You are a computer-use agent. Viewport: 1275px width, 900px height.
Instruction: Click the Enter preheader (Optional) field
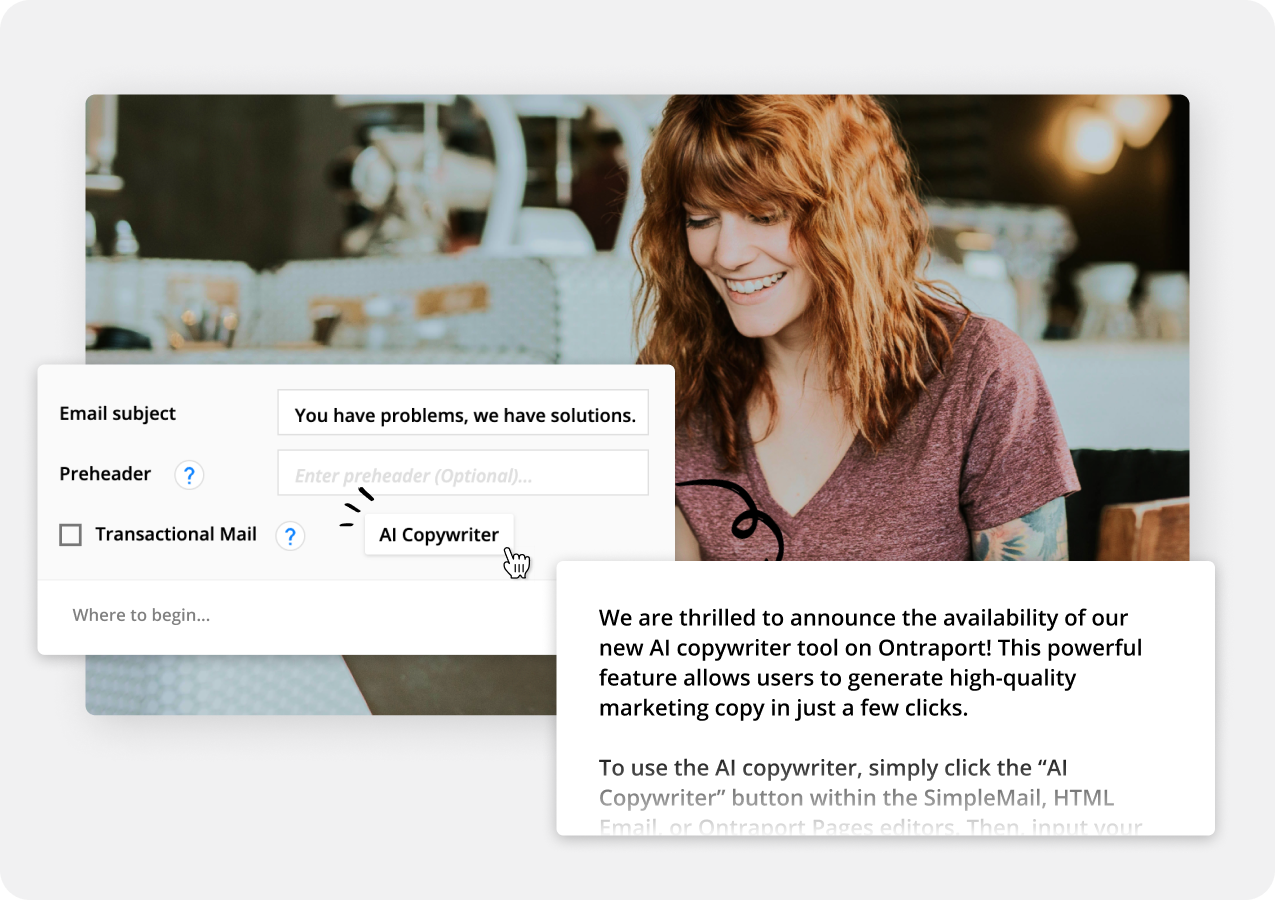click(462, 472)
